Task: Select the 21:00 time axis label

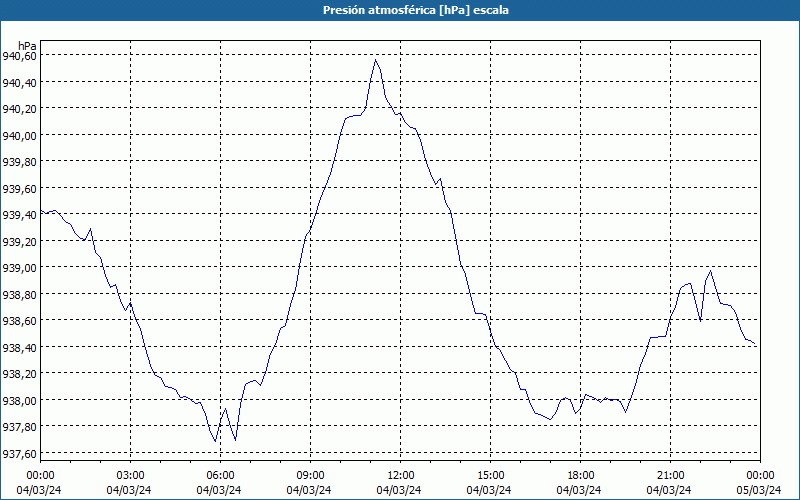Action: click(x=670, y=476)
